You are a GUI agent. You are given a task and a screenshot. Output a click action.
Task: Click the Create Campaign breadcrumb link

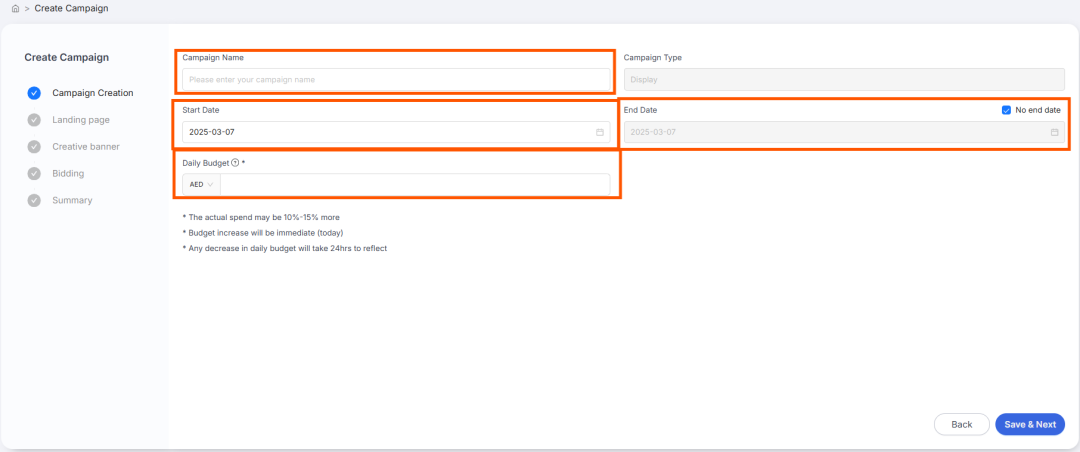pyautogui.click(x=71, y=8)
